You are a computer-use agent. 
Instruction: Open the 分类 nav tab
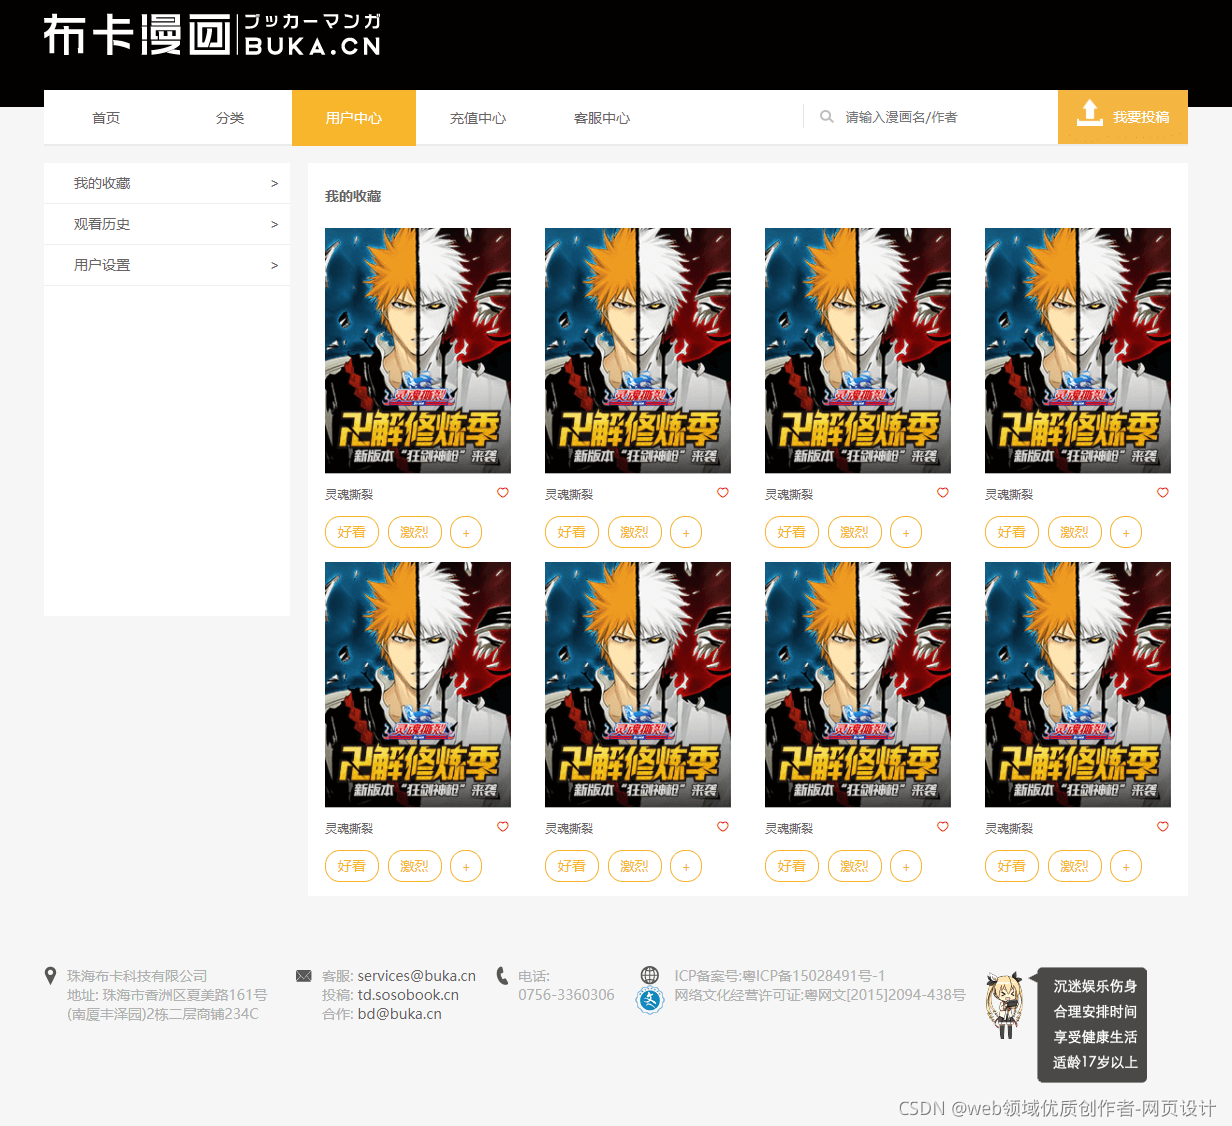[230, 118]
